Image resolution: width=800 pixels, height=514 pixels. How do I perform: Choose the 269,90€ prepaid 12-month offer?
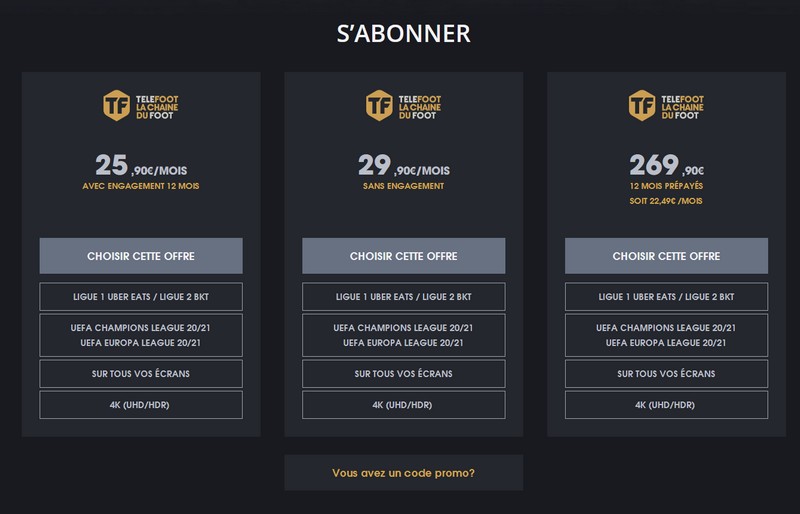[x=666, y=256]
